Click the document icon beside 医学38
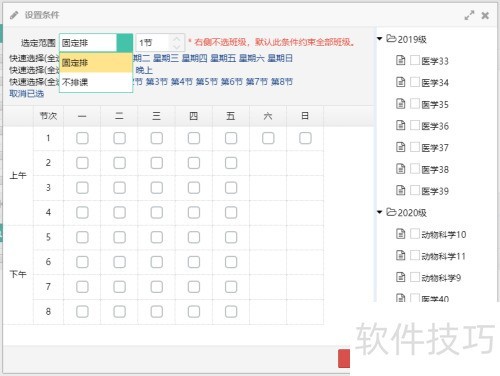The height and width of the screenshot is (376, 500). [400, 169]
